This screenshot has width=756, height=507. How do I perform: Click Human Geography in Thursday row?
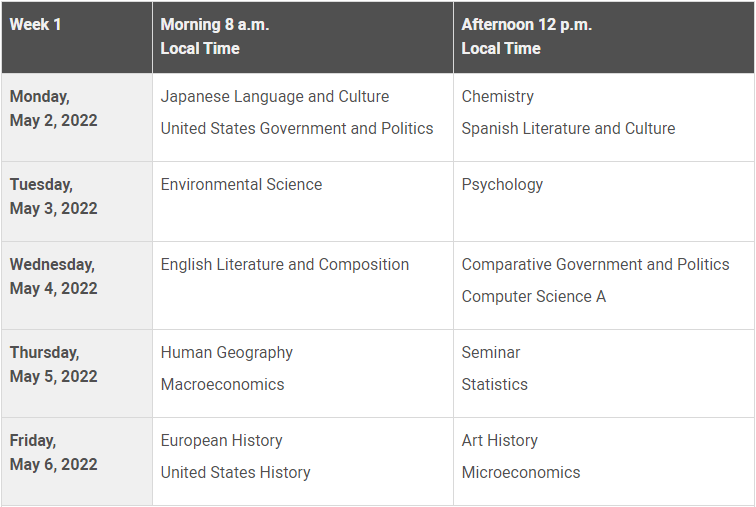coord(227,353)
